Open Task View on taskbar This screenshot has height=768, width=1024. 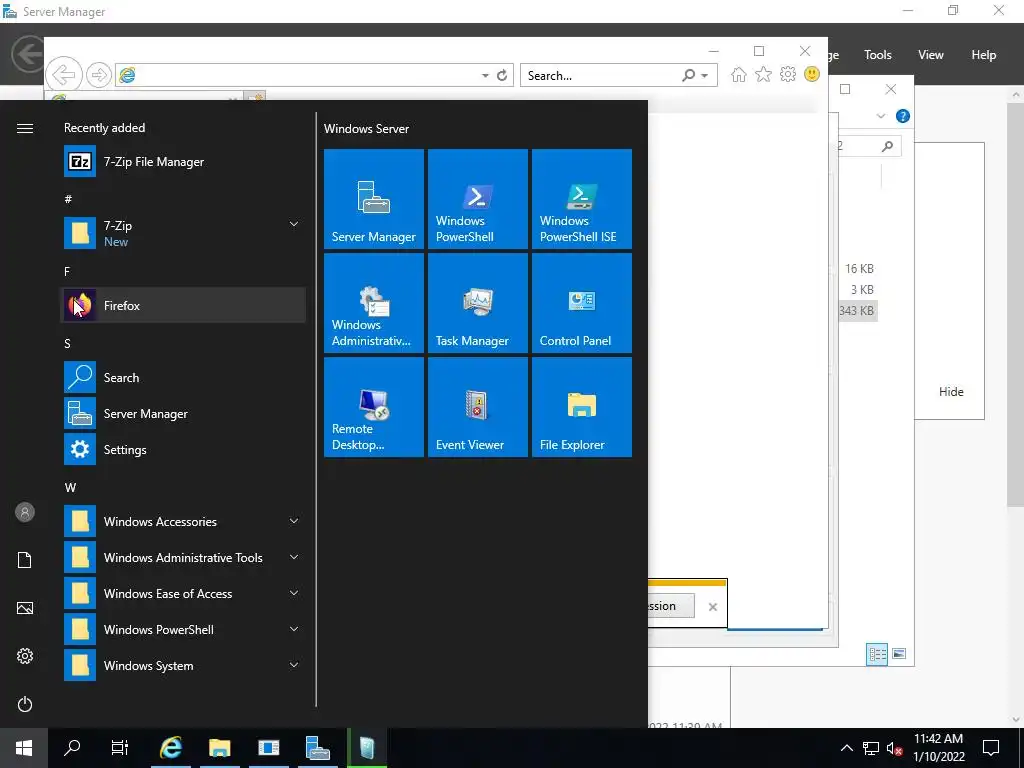[x=120, y=748]
